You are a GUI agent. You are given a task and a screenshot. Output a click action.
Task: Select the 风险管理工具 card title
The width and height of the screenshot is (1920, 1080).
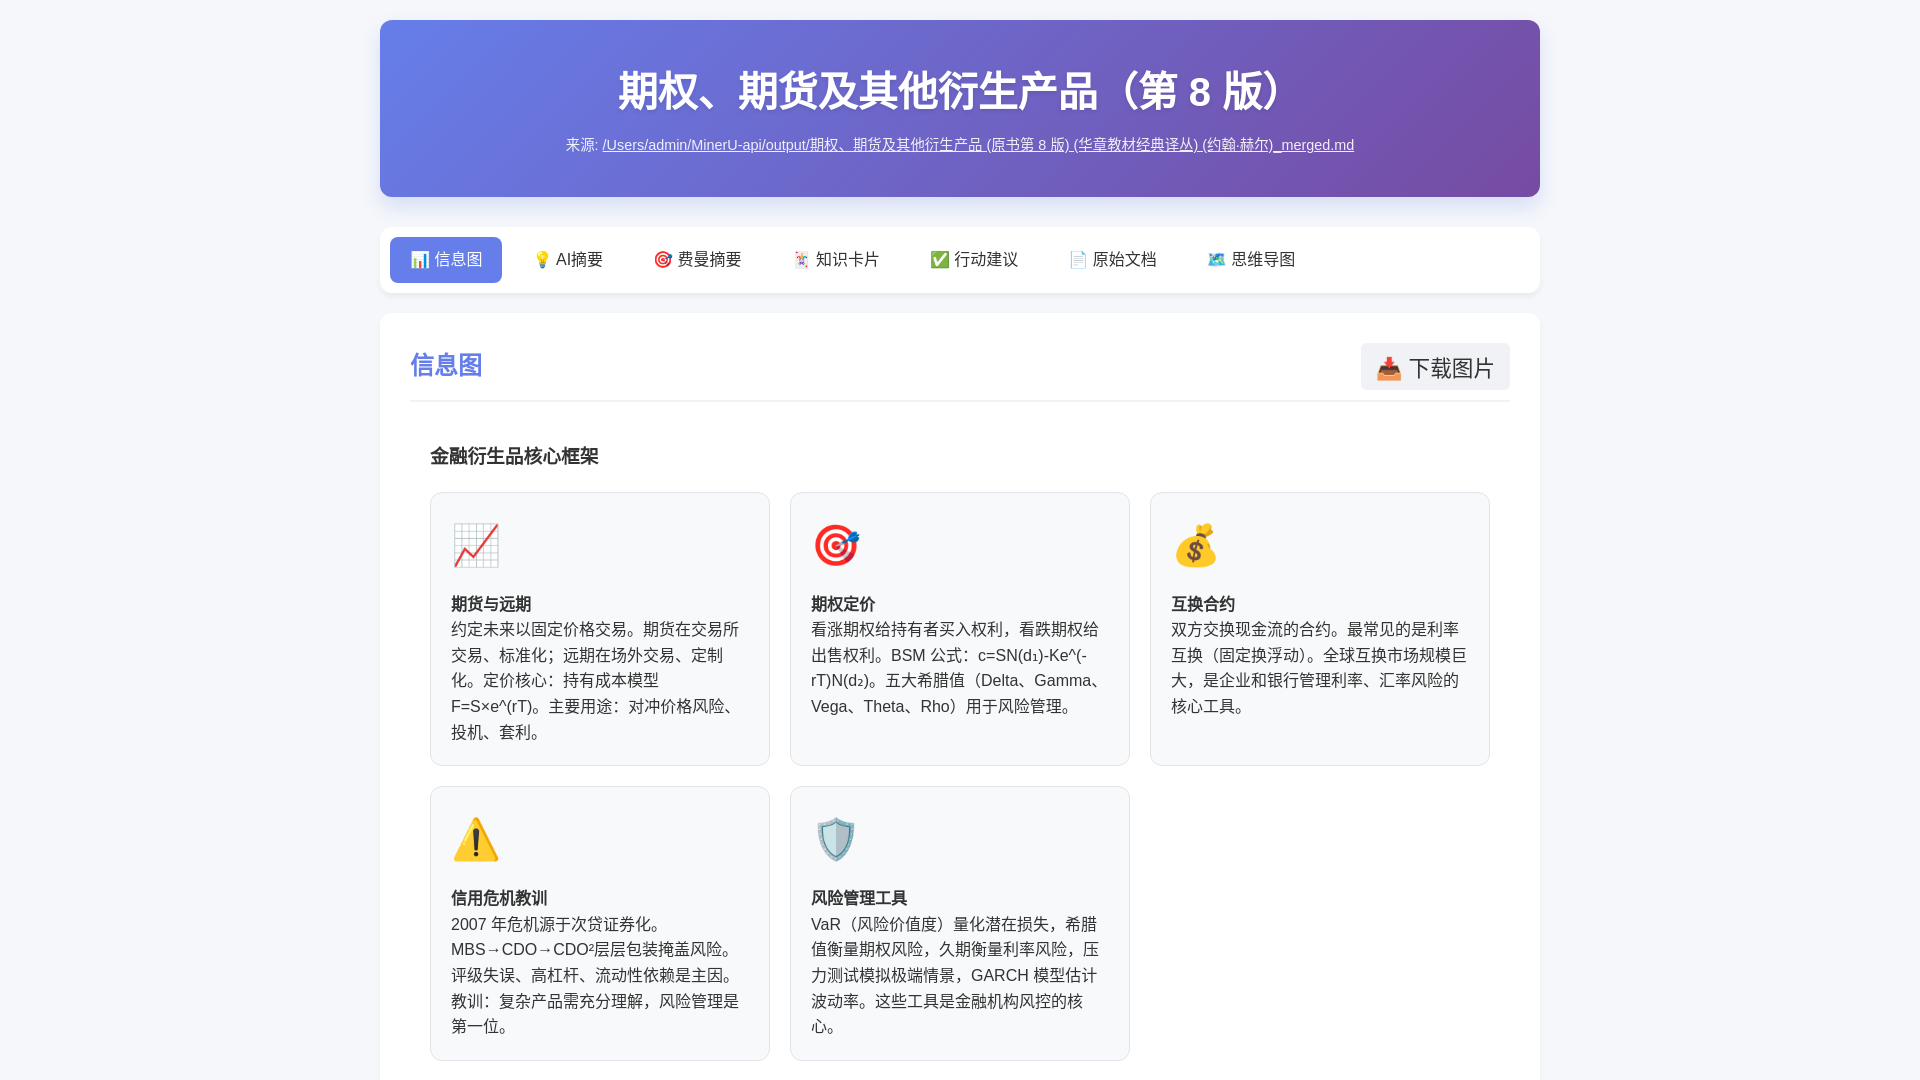tap(859, 898)
